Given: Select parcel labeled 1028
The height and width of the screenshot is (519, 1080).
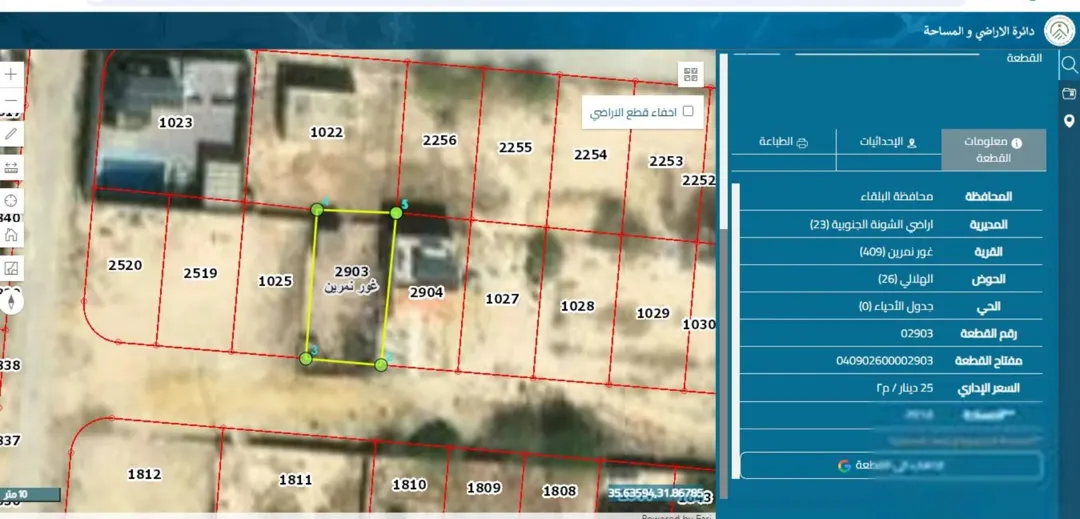Looking at the screenshot, I should (x=577, y=306).
